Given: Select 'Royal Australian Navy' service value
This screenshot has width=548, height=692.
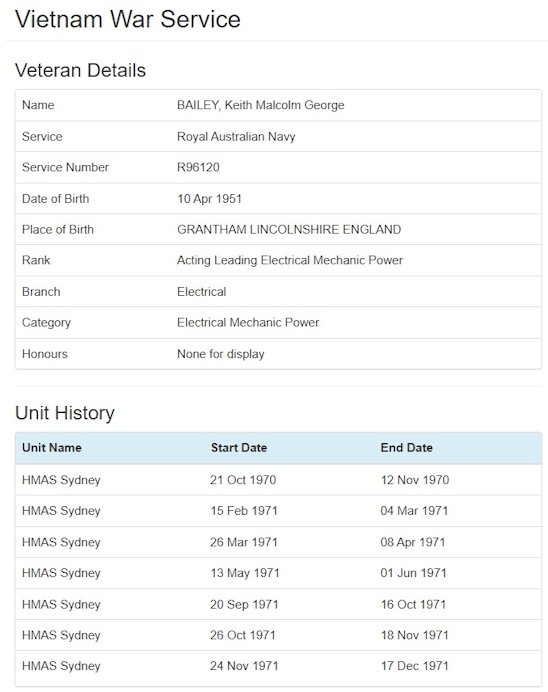Looking at the screenshot, I should (236, 136).
